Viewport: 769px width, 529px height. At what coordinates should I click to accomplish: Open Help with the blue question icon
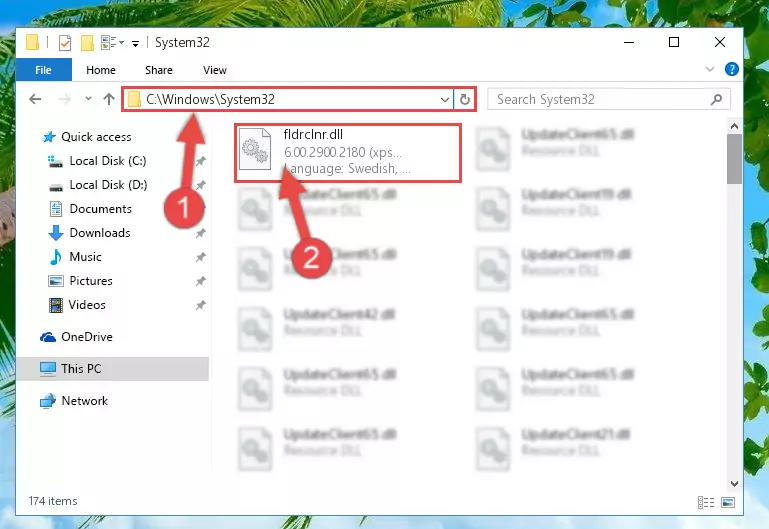point(731,69)
